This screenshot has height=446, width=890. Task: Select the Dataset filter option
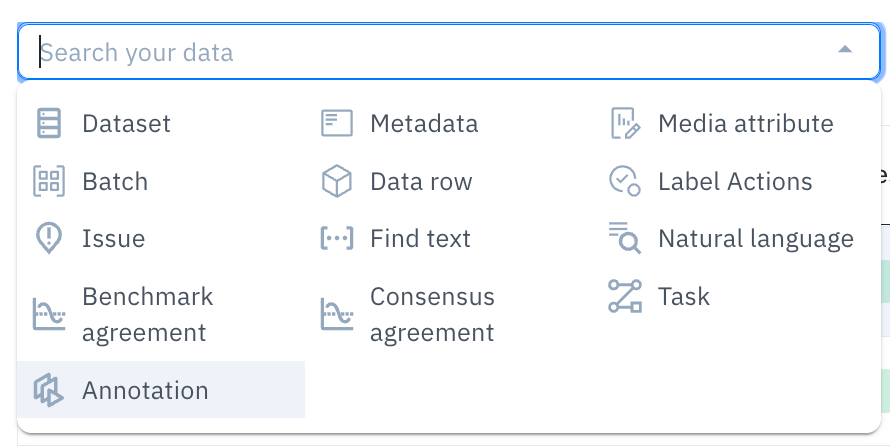(126, 124)
